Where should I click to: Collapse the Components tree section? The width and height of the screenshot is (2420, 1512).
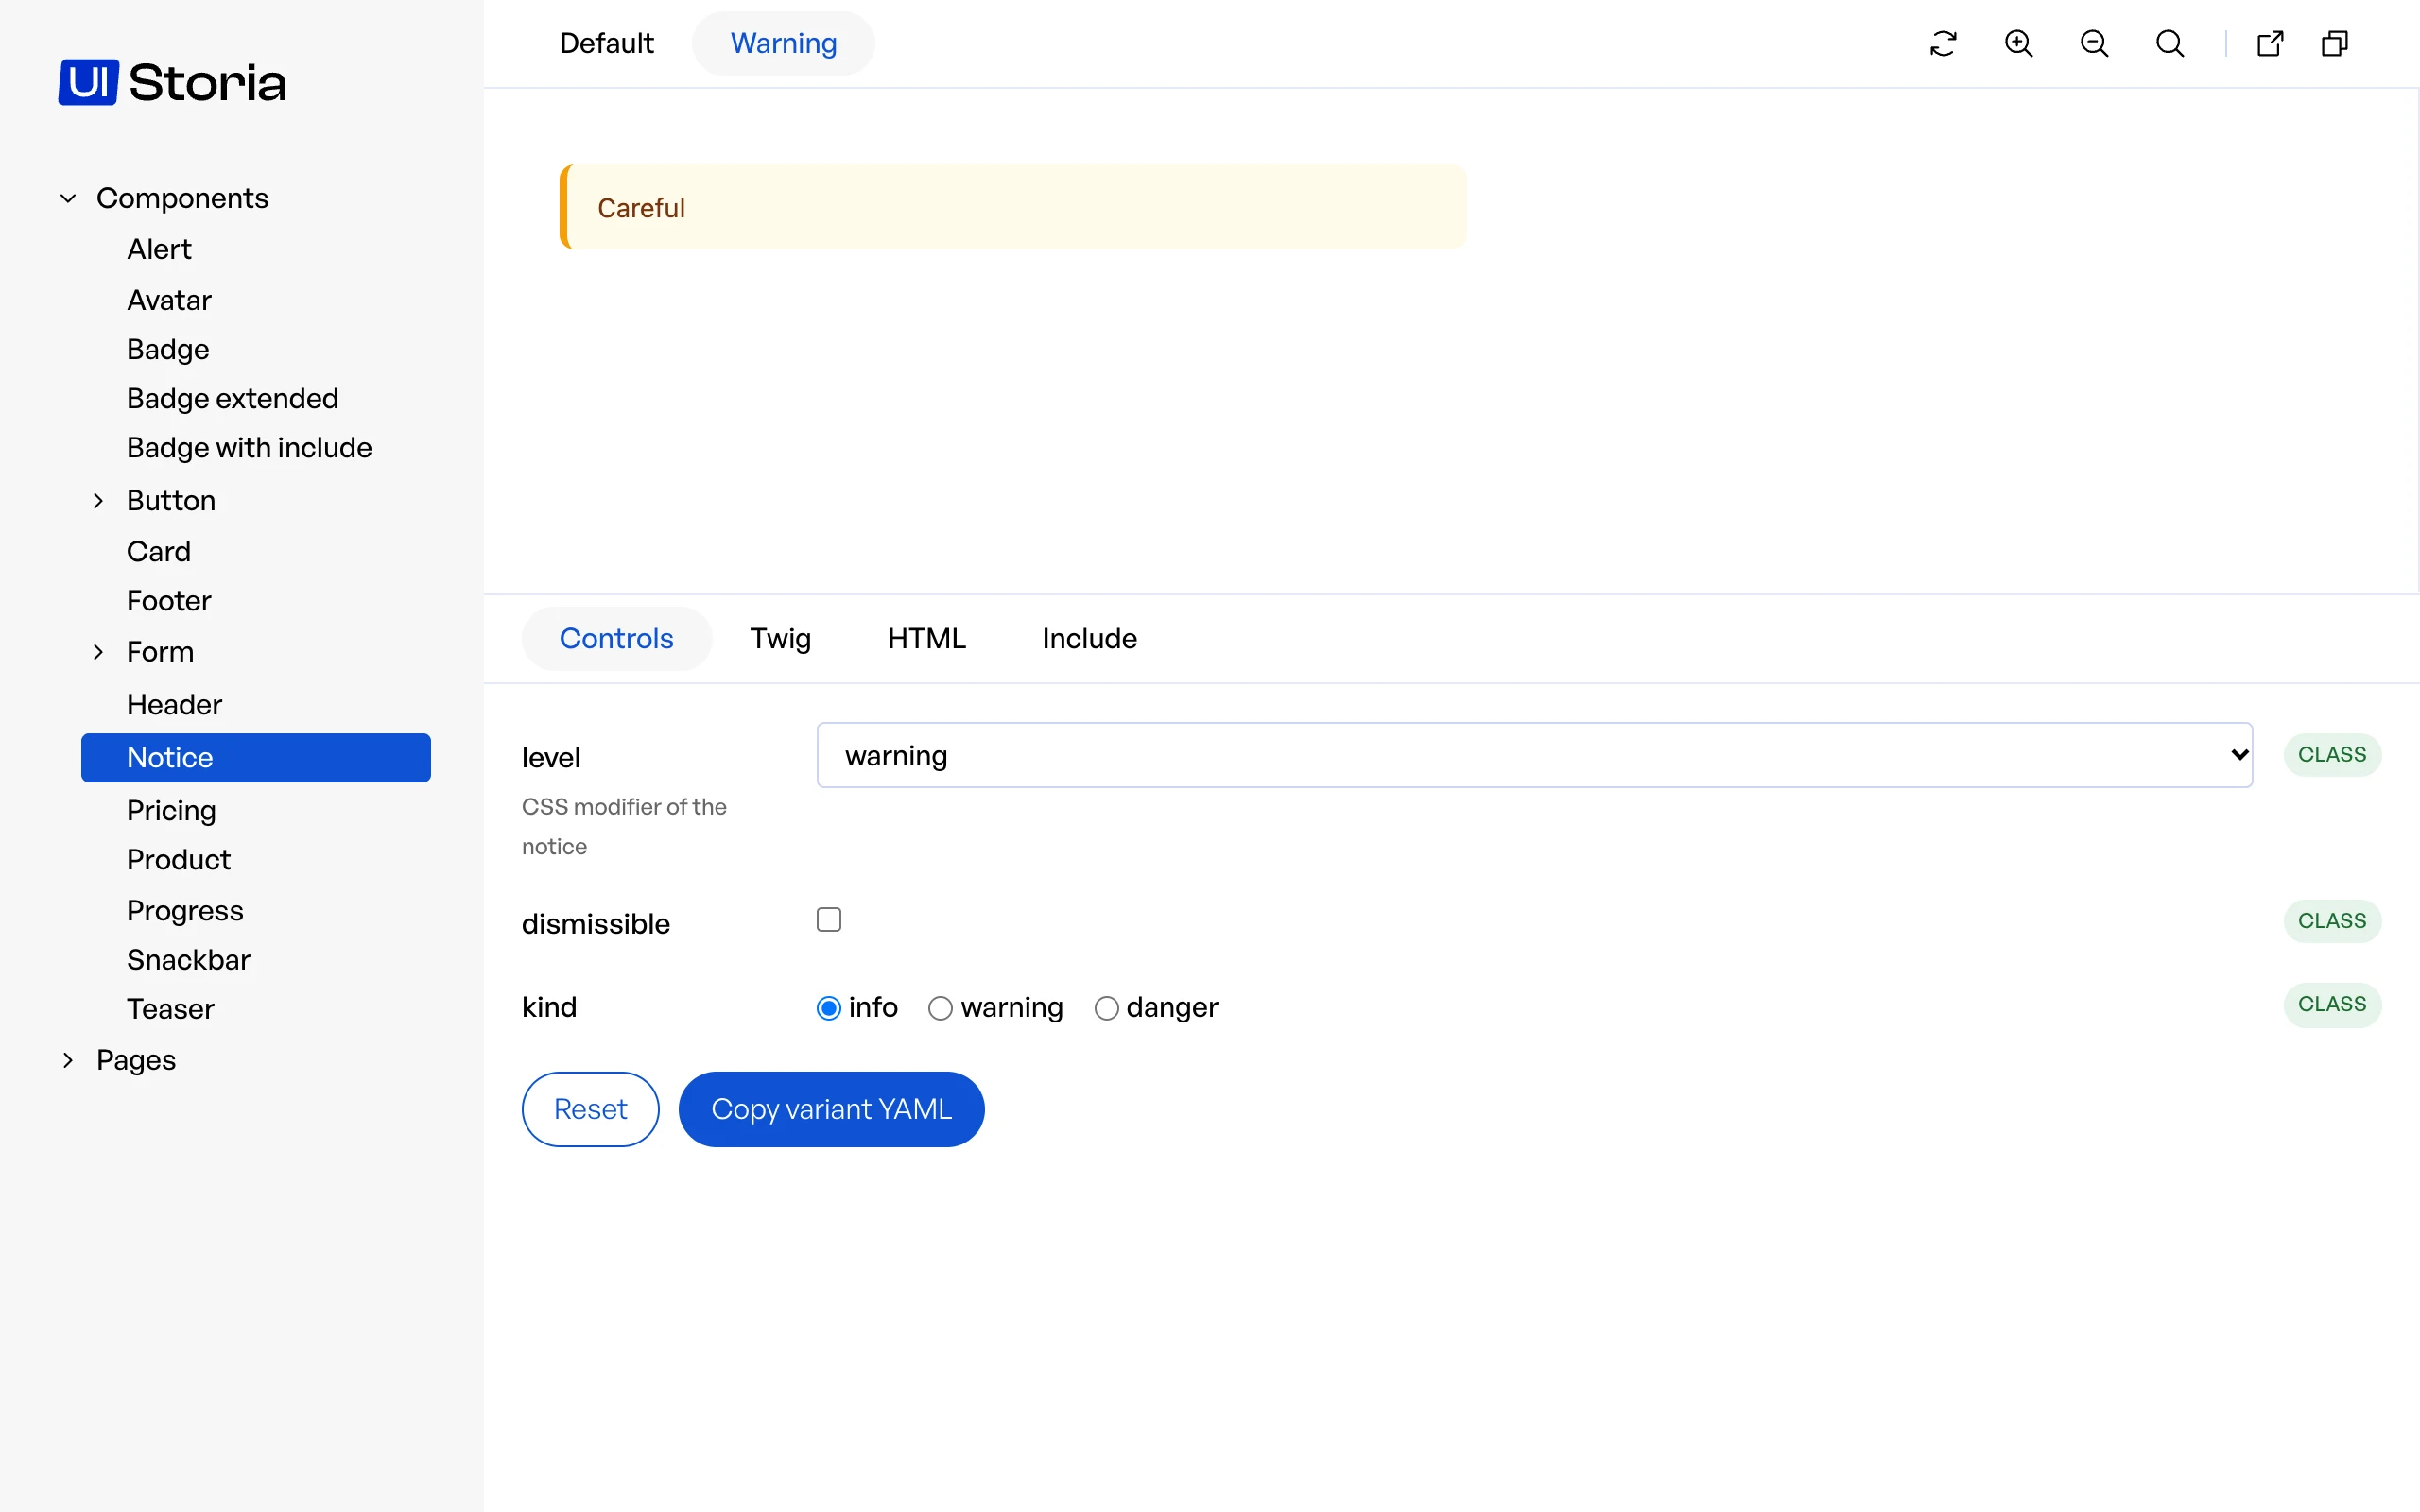[x=68, y=198]
